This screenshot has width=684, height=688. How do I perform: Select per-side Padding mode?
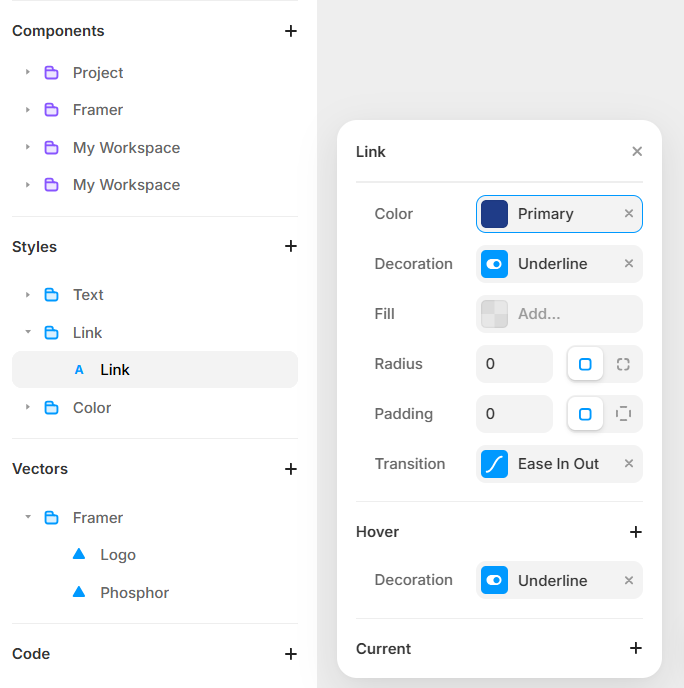623,414
